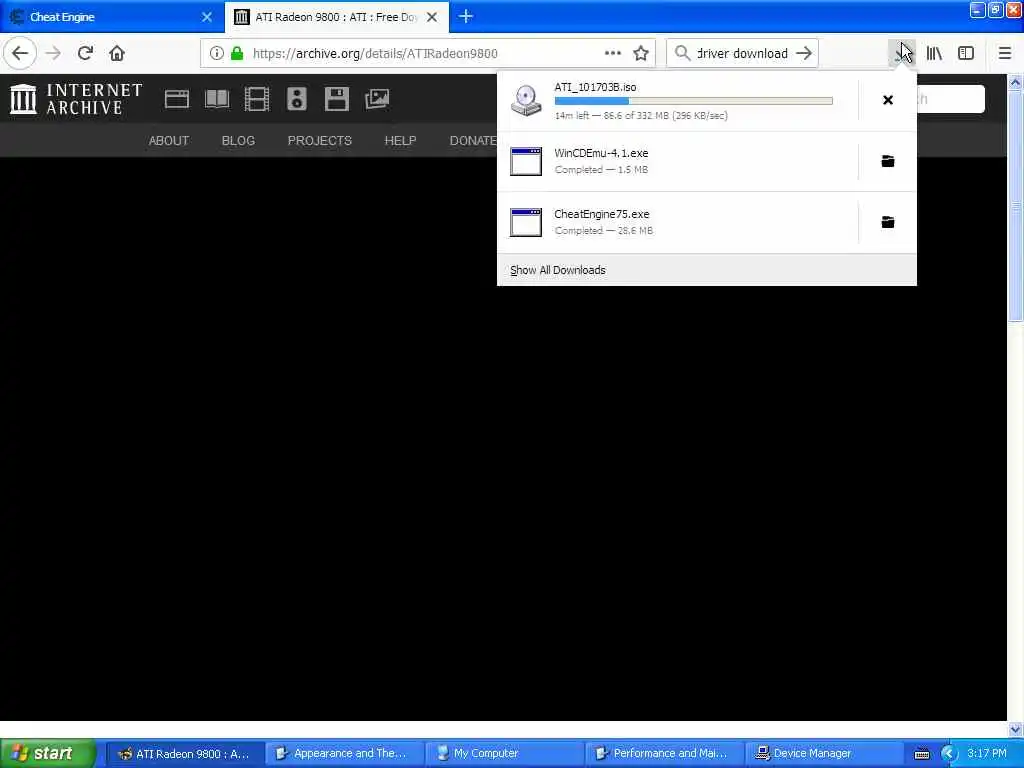Open the Internet Archive web icon
The height and width of the screenshot is (768, 1024).
pyautogui.click(x=177, y=99)
